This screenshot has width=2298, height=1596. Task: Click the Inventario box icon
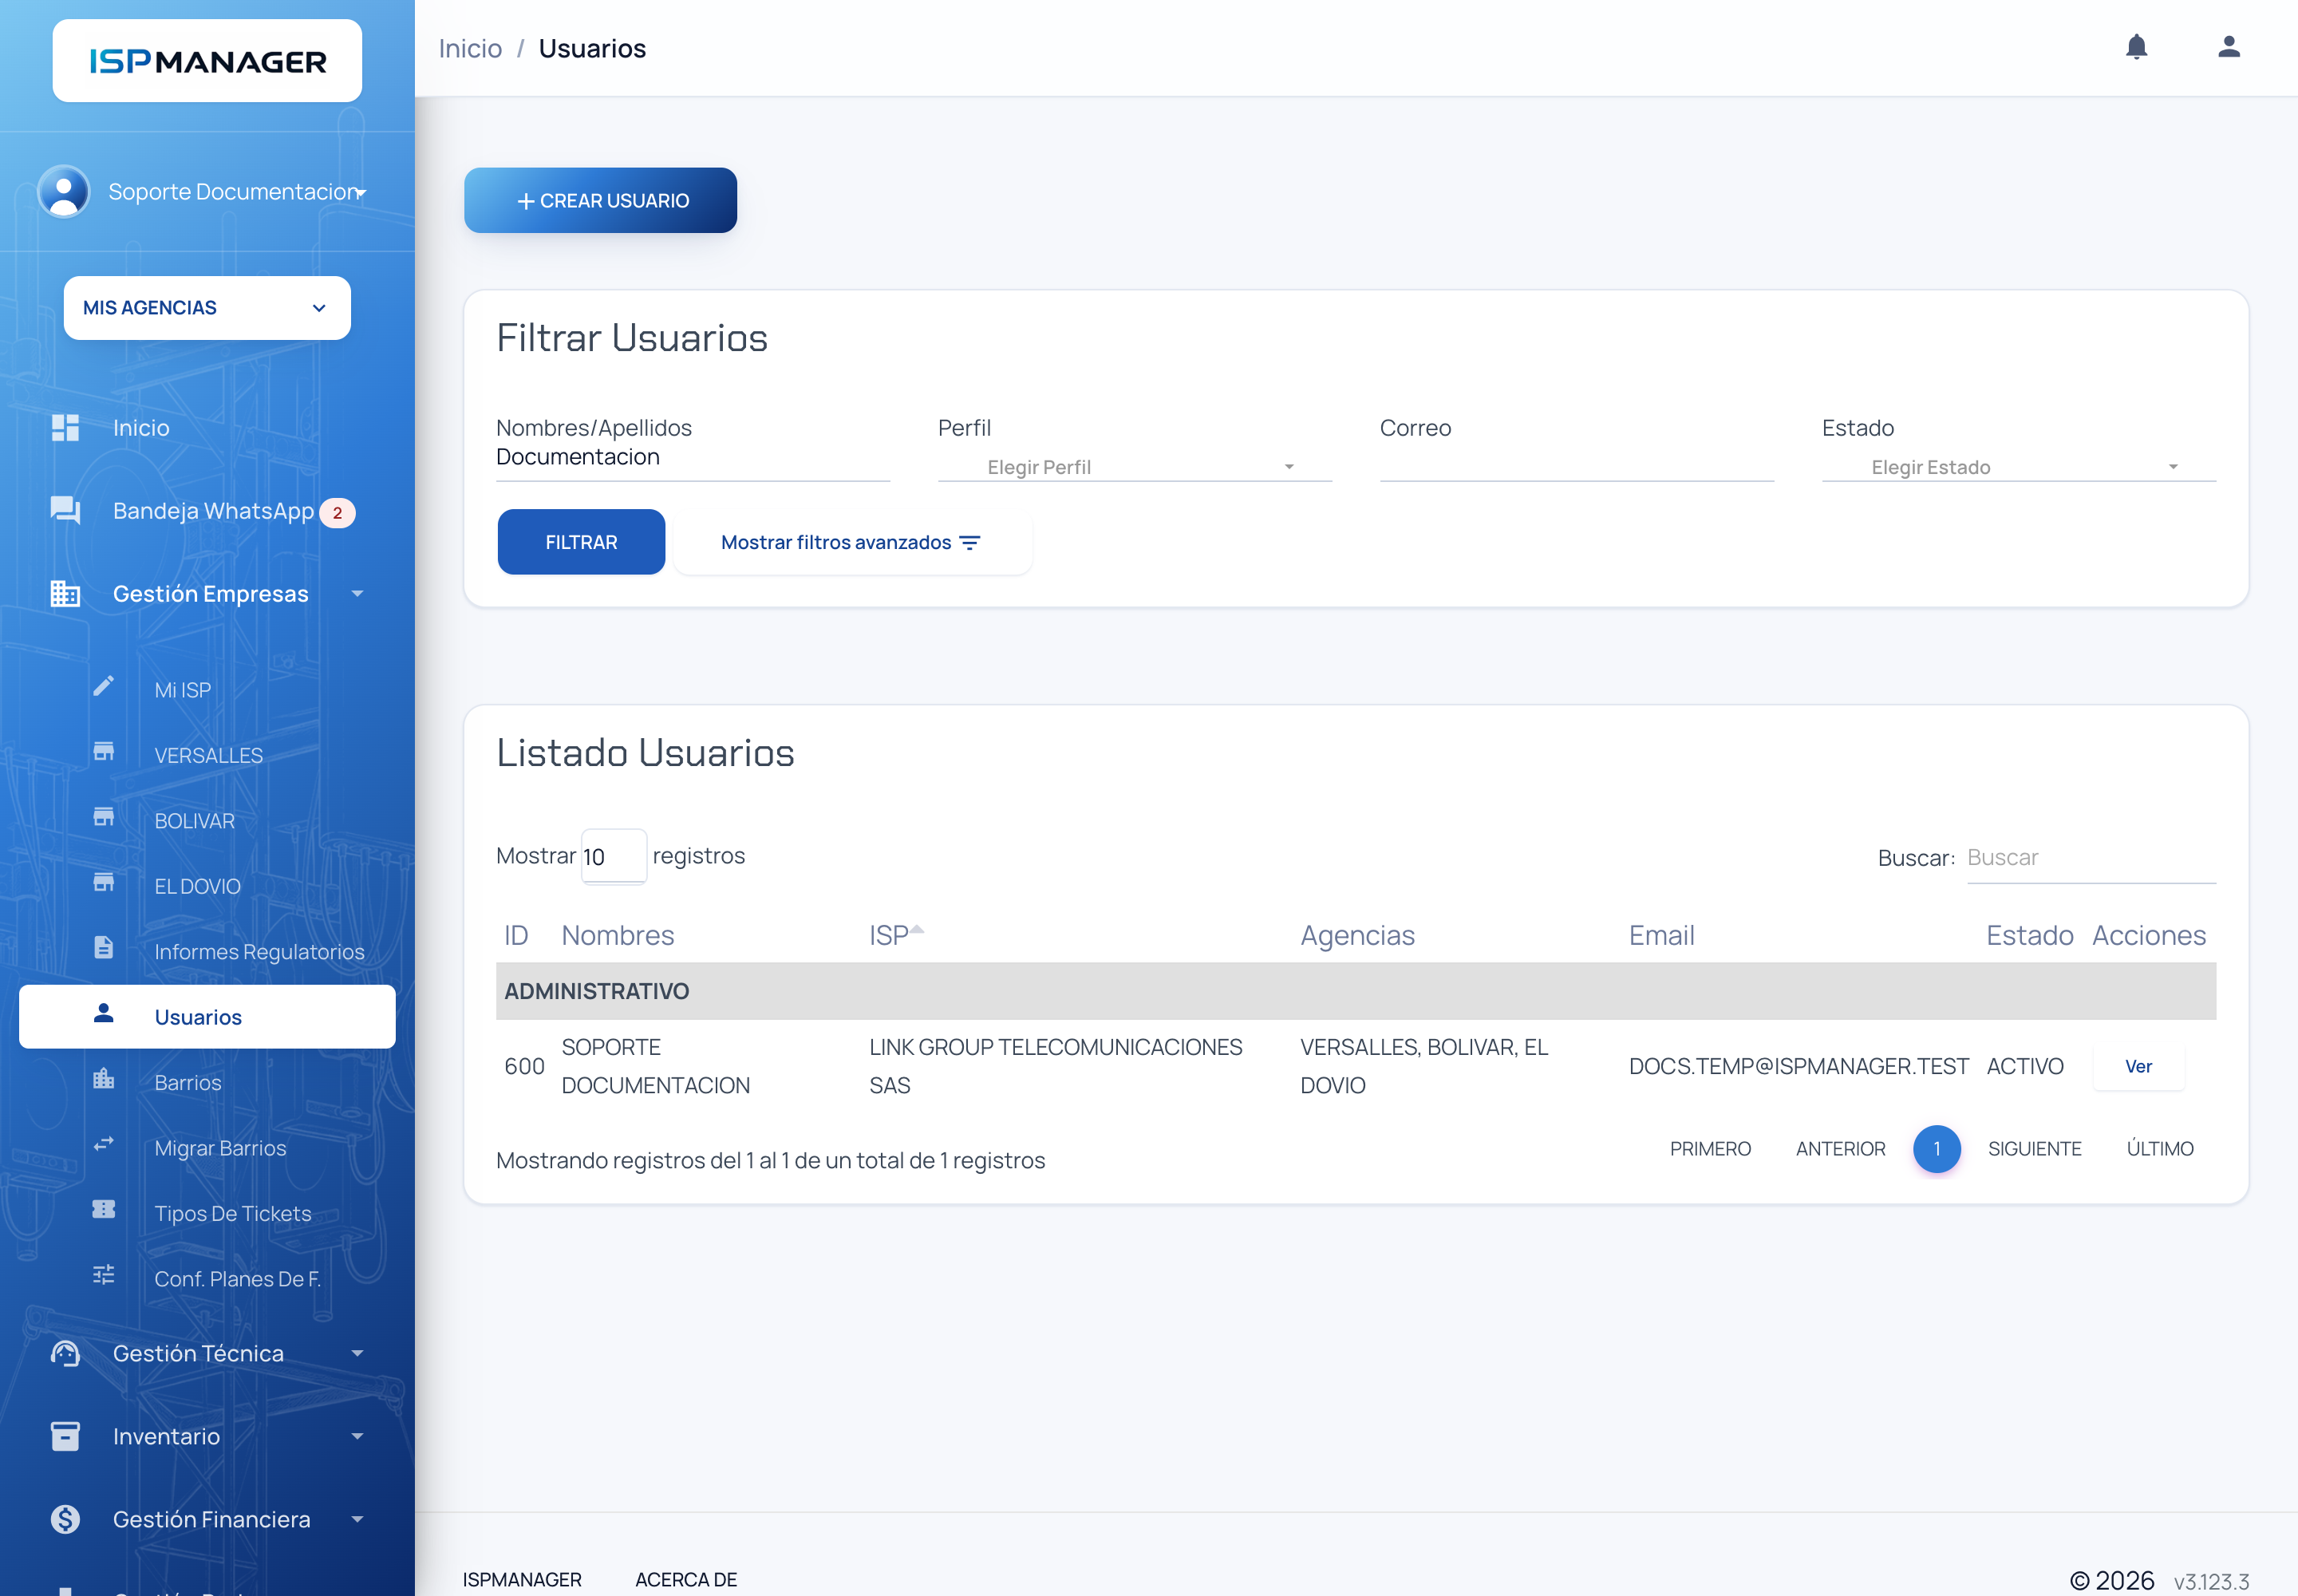tap(65, 1437)
